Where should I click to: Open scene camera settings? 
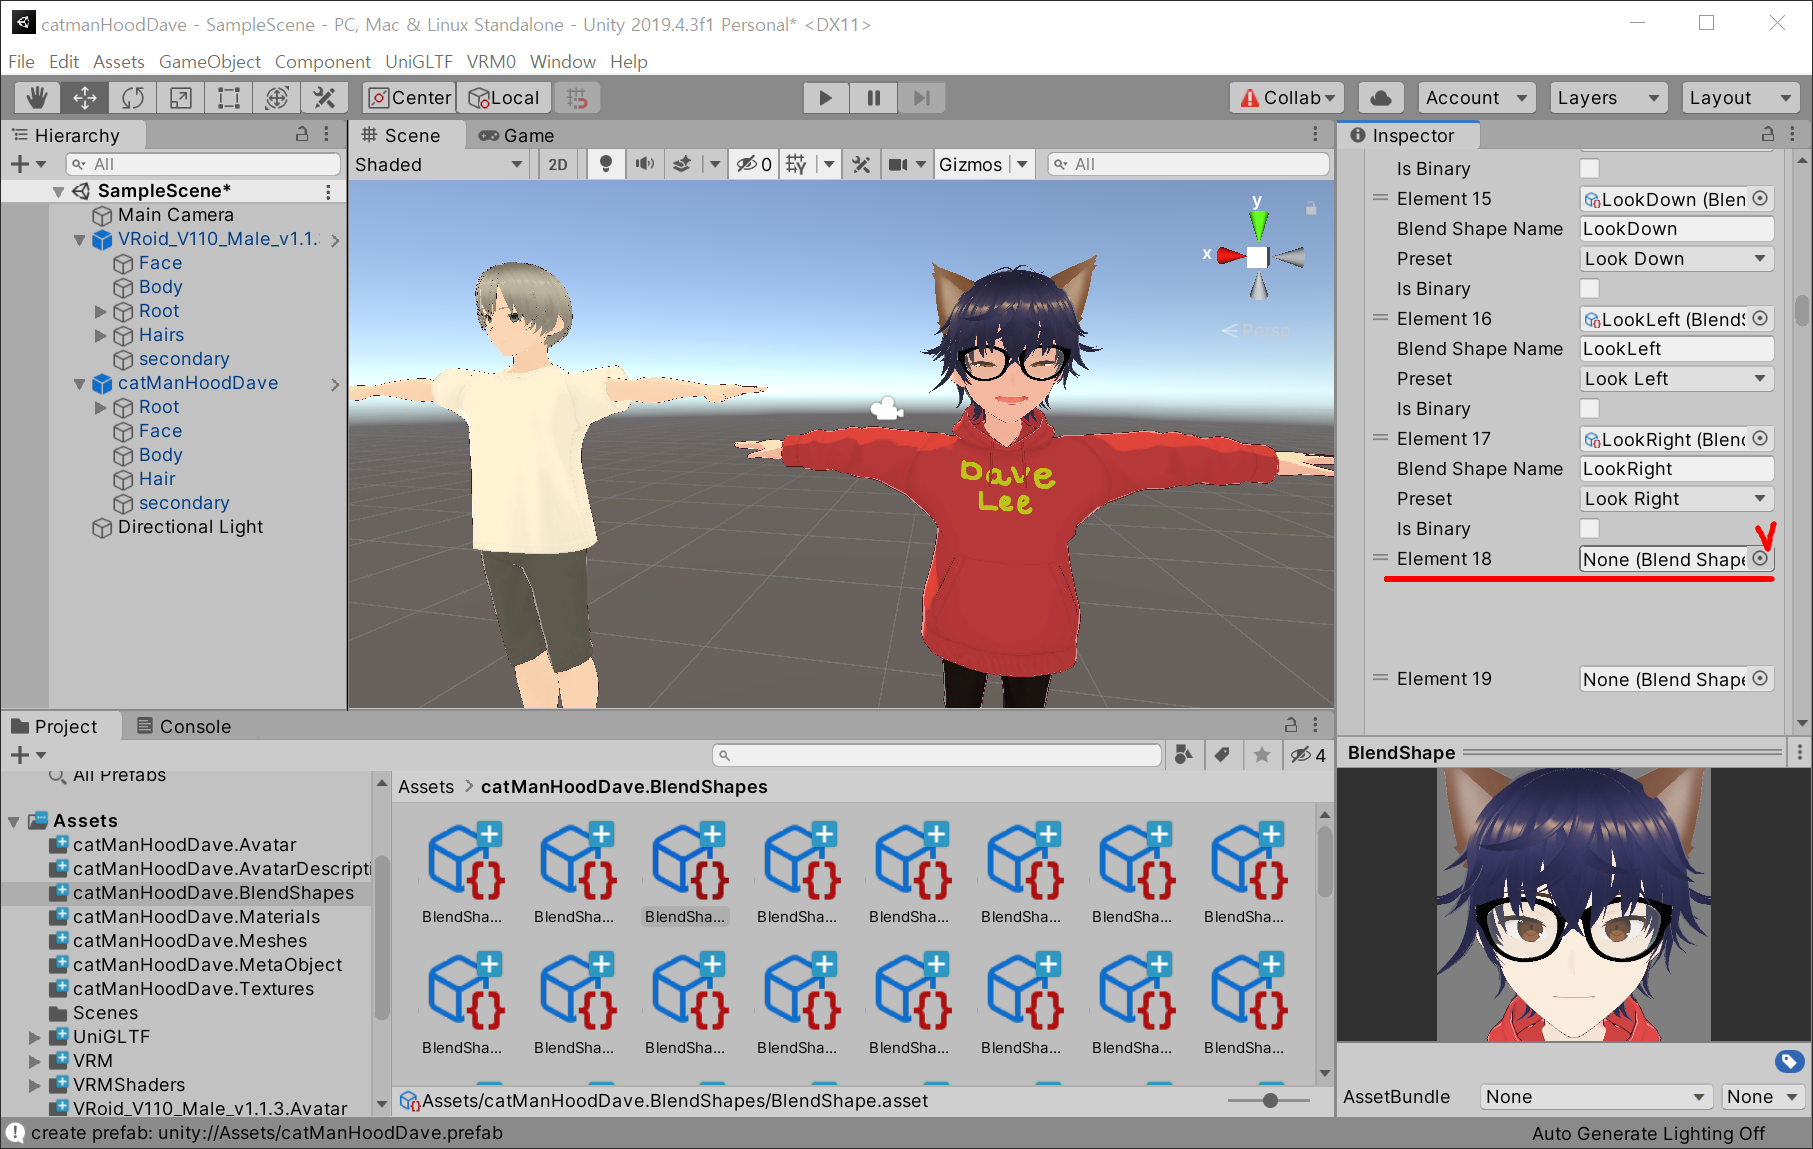[898, 164]
